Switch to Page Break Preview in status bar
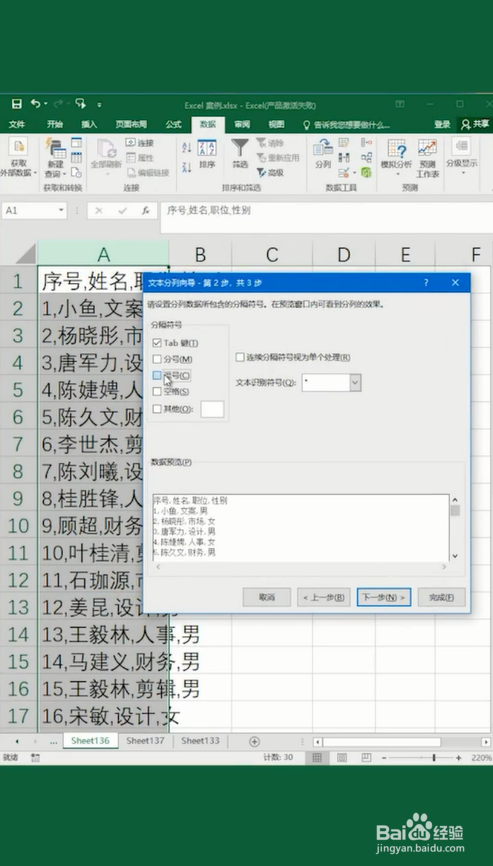This screenshot has height=866, width=493. click(367, 758)
